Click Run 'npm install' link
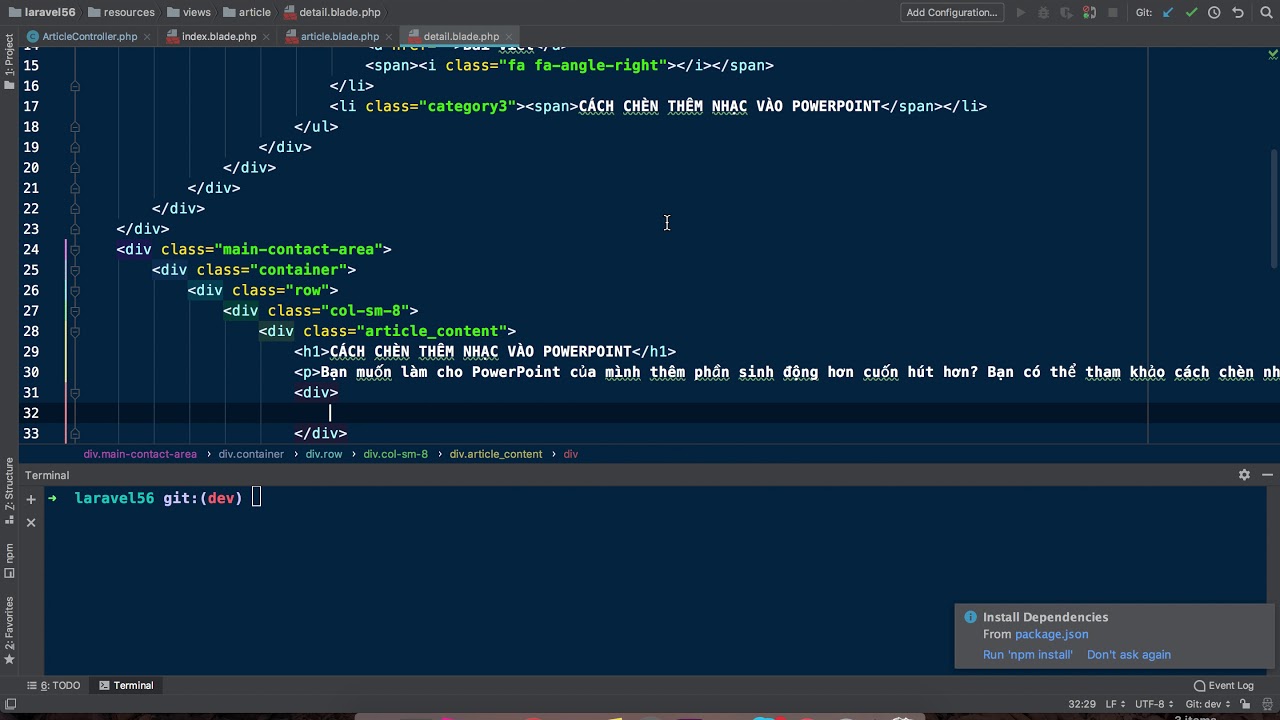Image resolution: width=1280 pixels, height=720 pixels. [x=1027, y=655]
